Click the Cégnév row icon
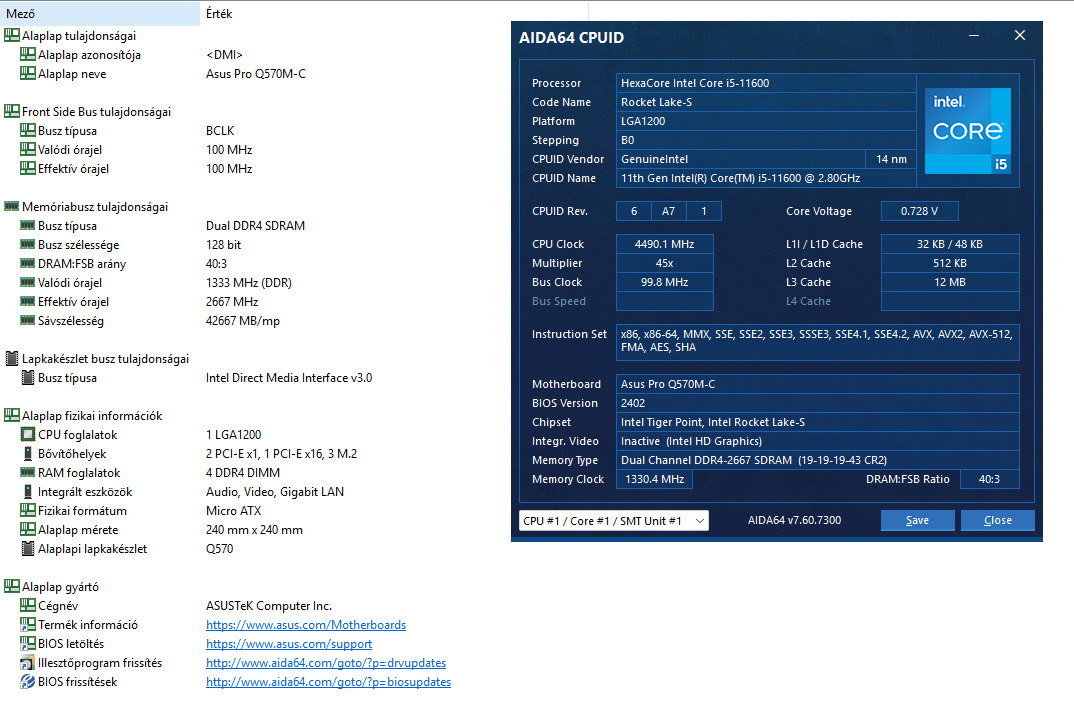Viewport: 1074px width, 708px height. click(x=28, y=605)
